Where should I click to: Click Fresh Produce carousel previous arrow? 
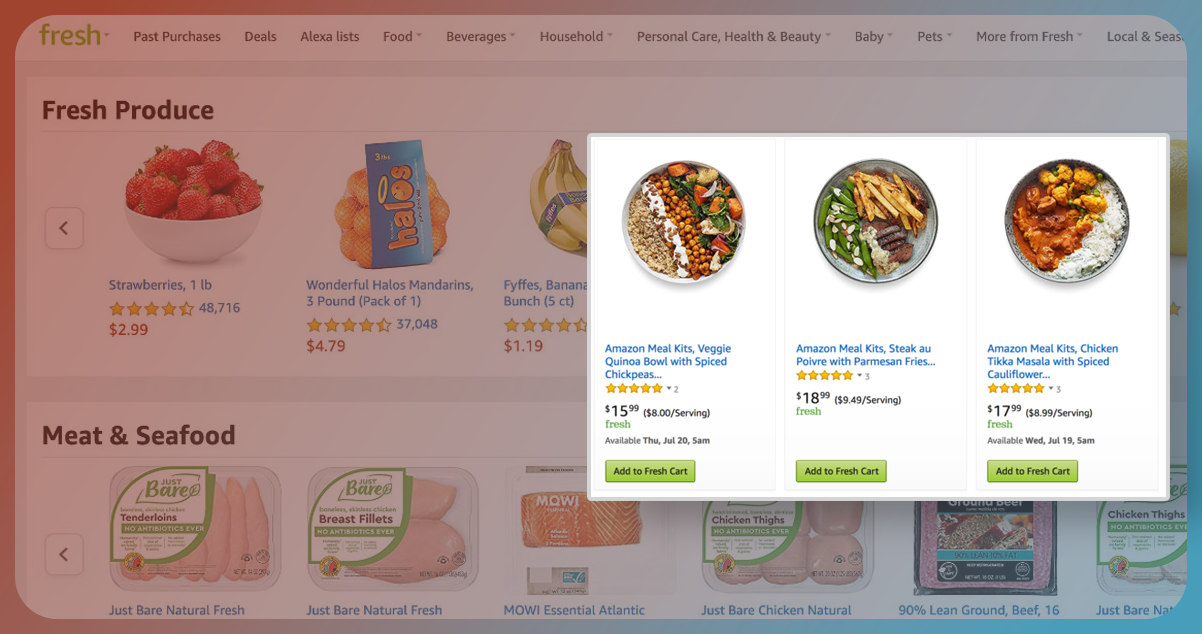pyautogui.click(x=64, y=228)
